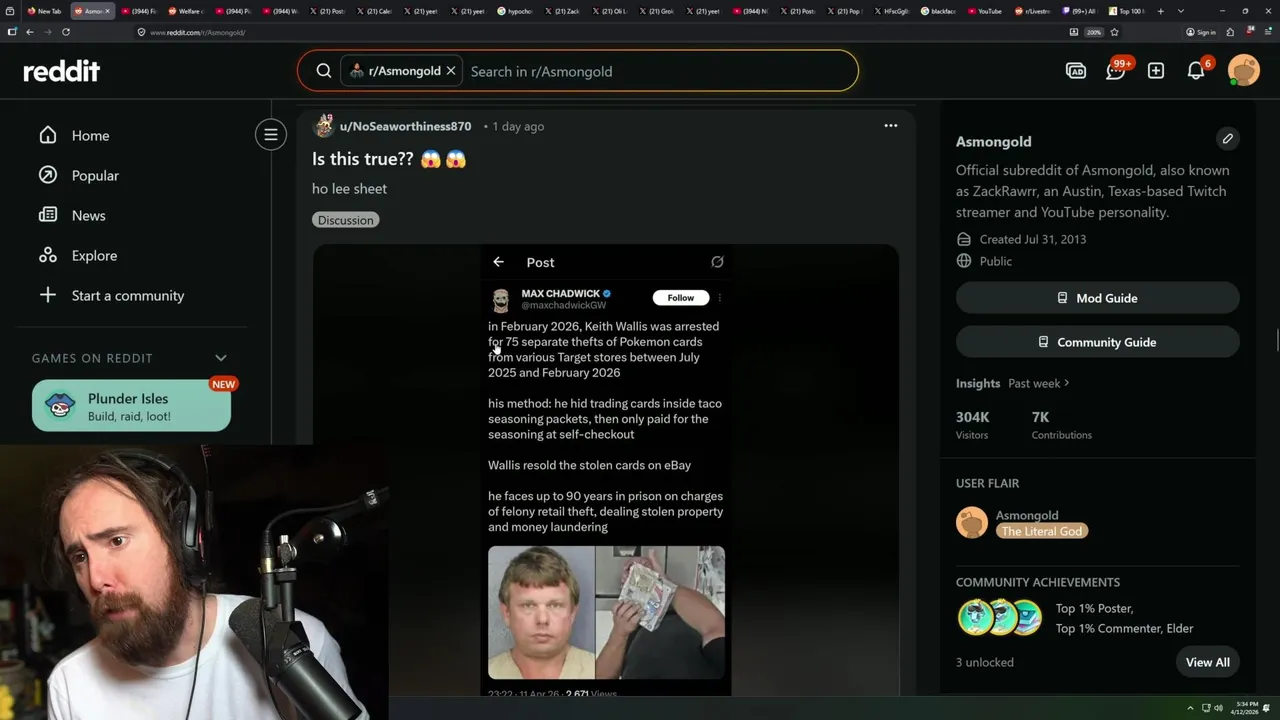Image resolution: width=1280 pixels, height=720 pixels.
Task: Open u/NoSeaworthiness870 profile
Action: pos(405,126)
